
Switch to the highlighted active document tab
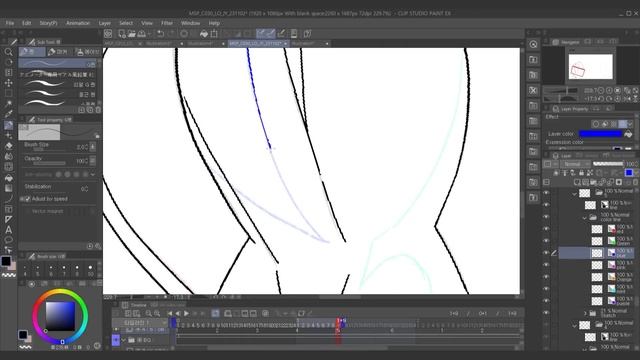pos(257,43)
